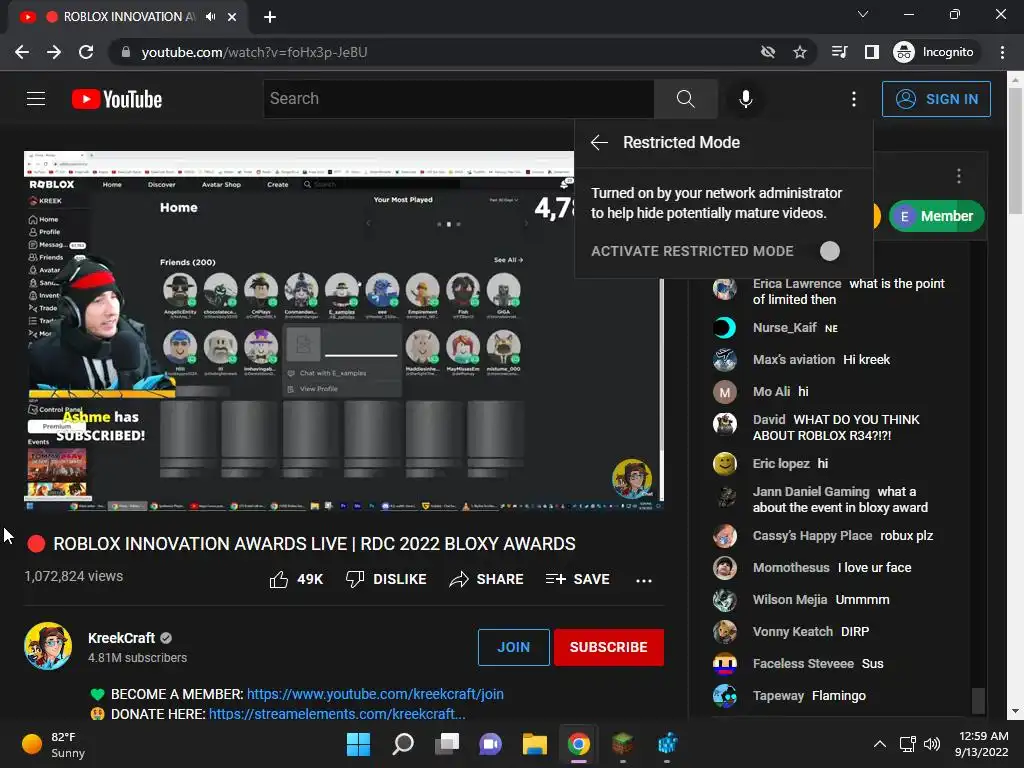
Task: Open clock showing 12:59 AM
Action: click(981, 744)
